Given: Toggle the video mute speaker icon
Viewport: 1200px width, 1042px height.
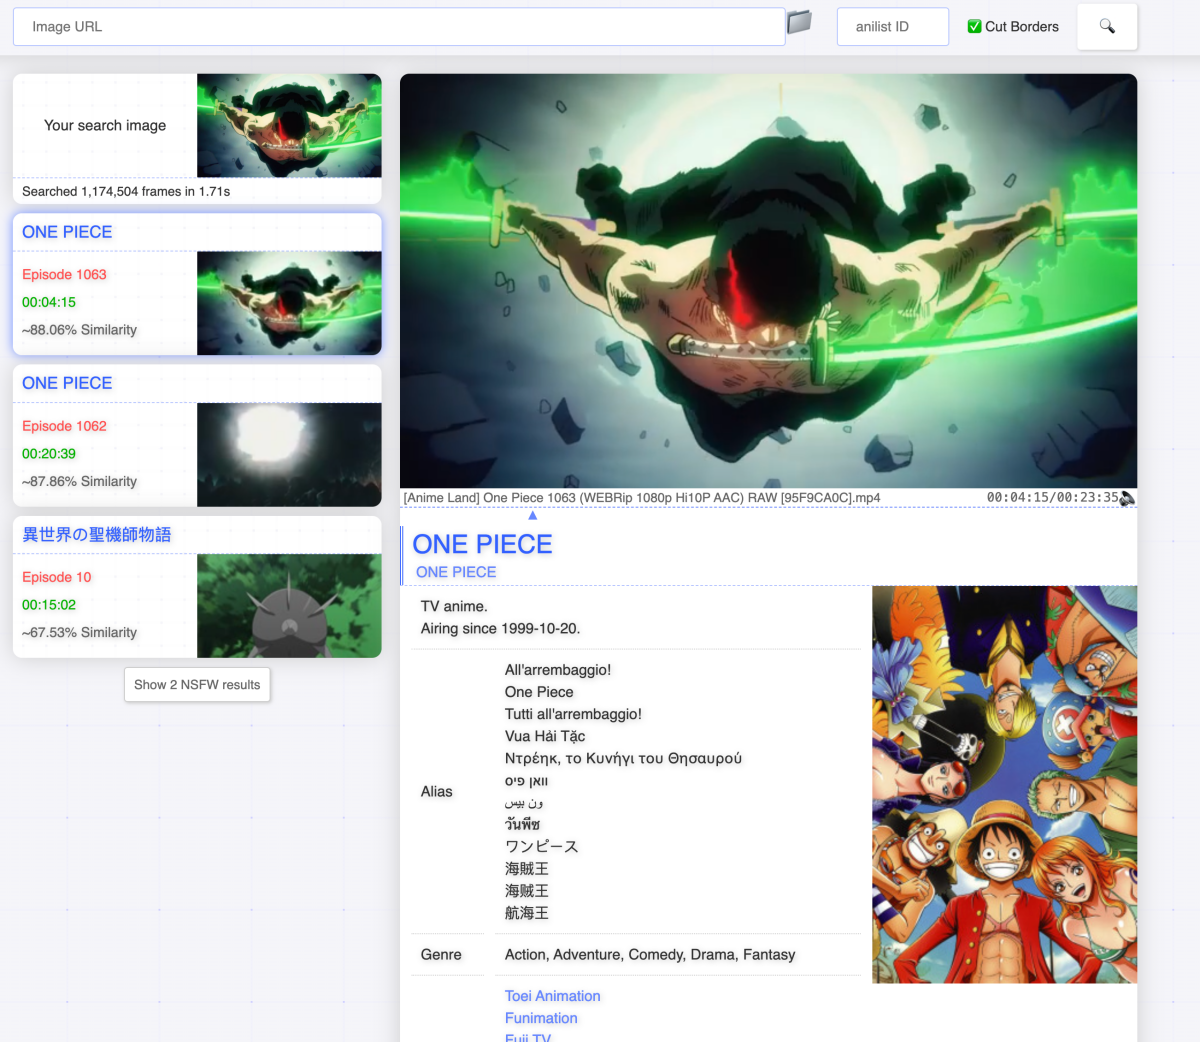Looking at the screenshot, I should click(x=1128, y=498).
